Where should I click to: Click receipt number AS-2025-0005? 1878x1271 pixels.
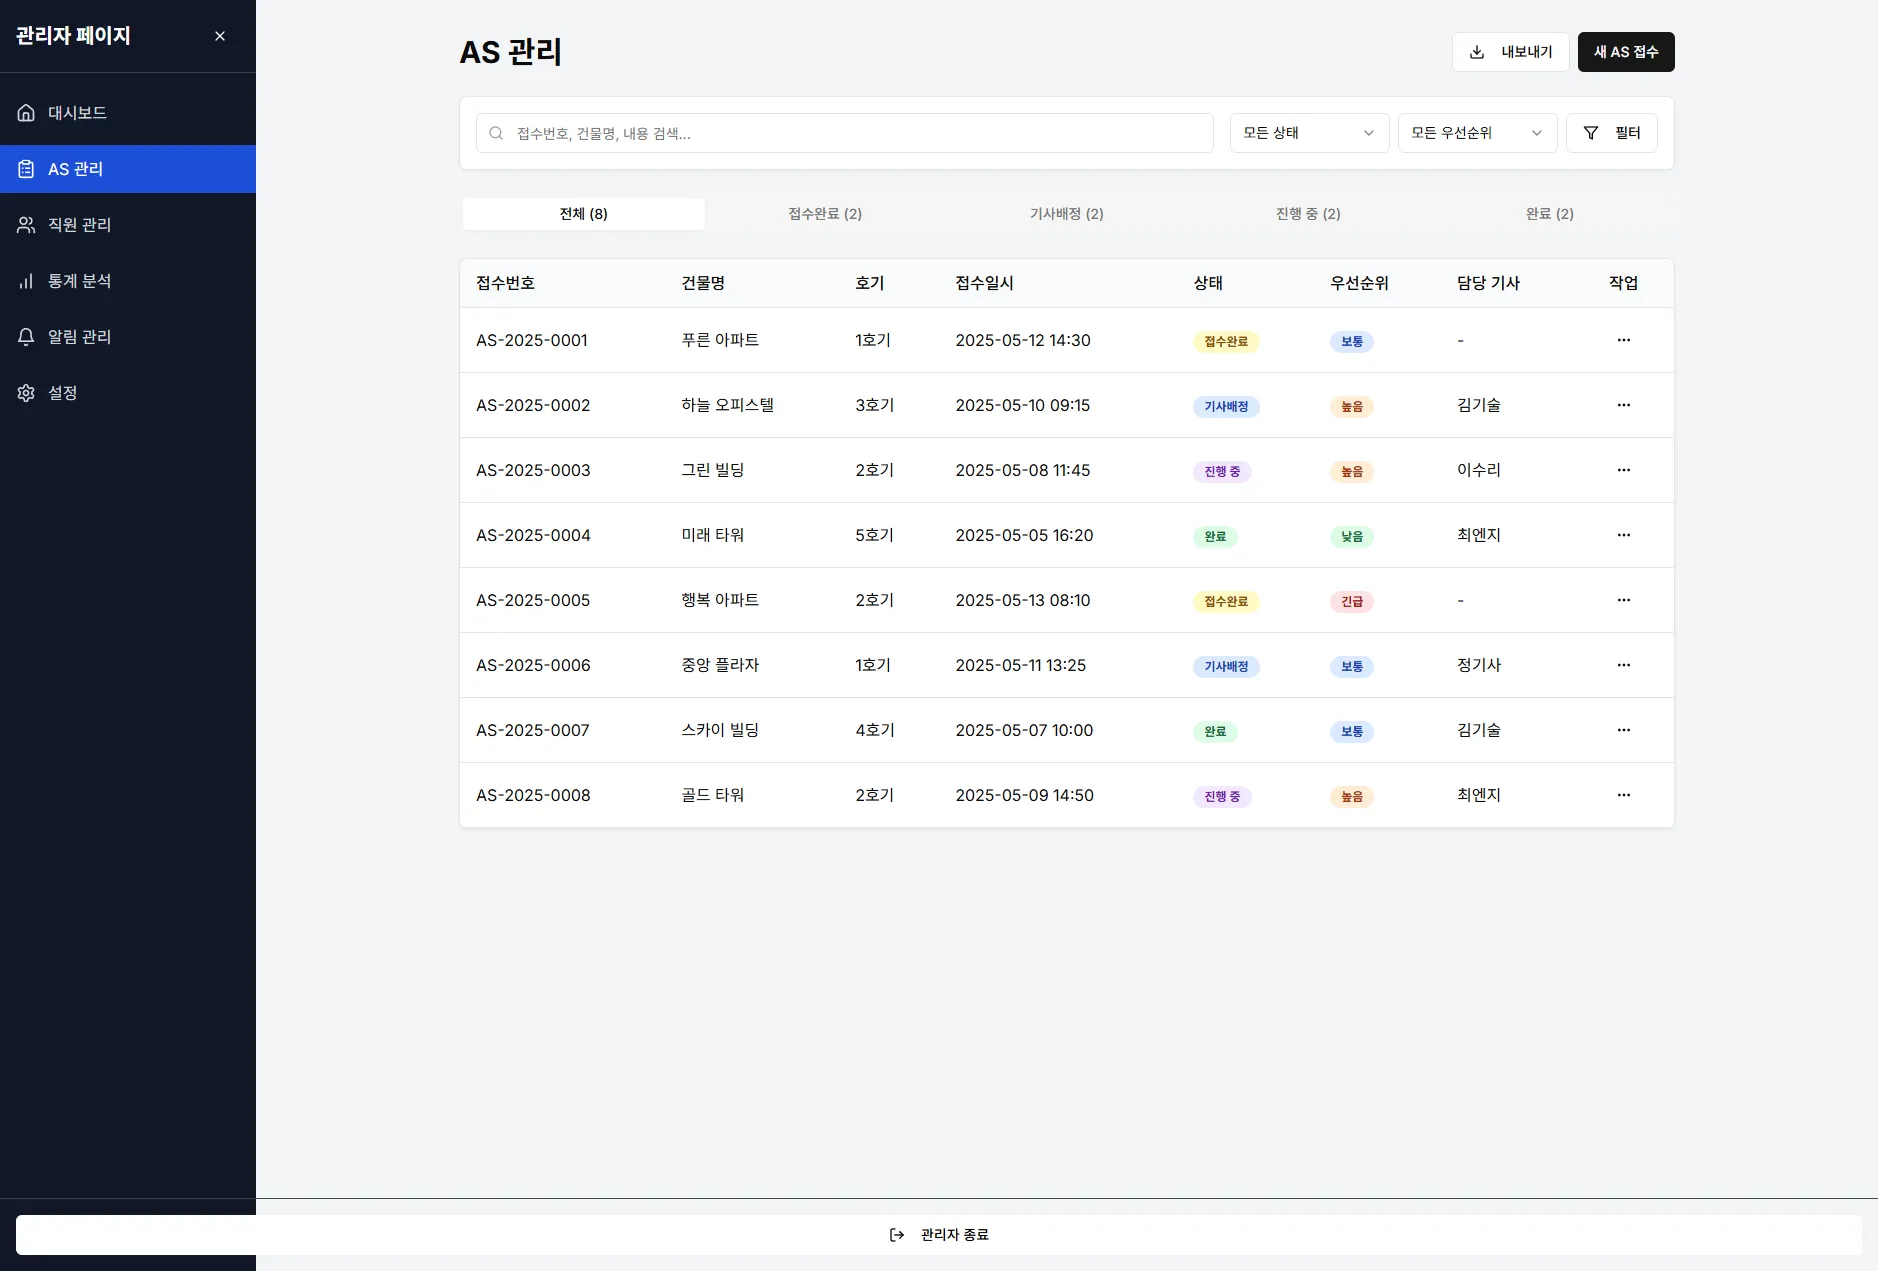(x=533, y=600)
